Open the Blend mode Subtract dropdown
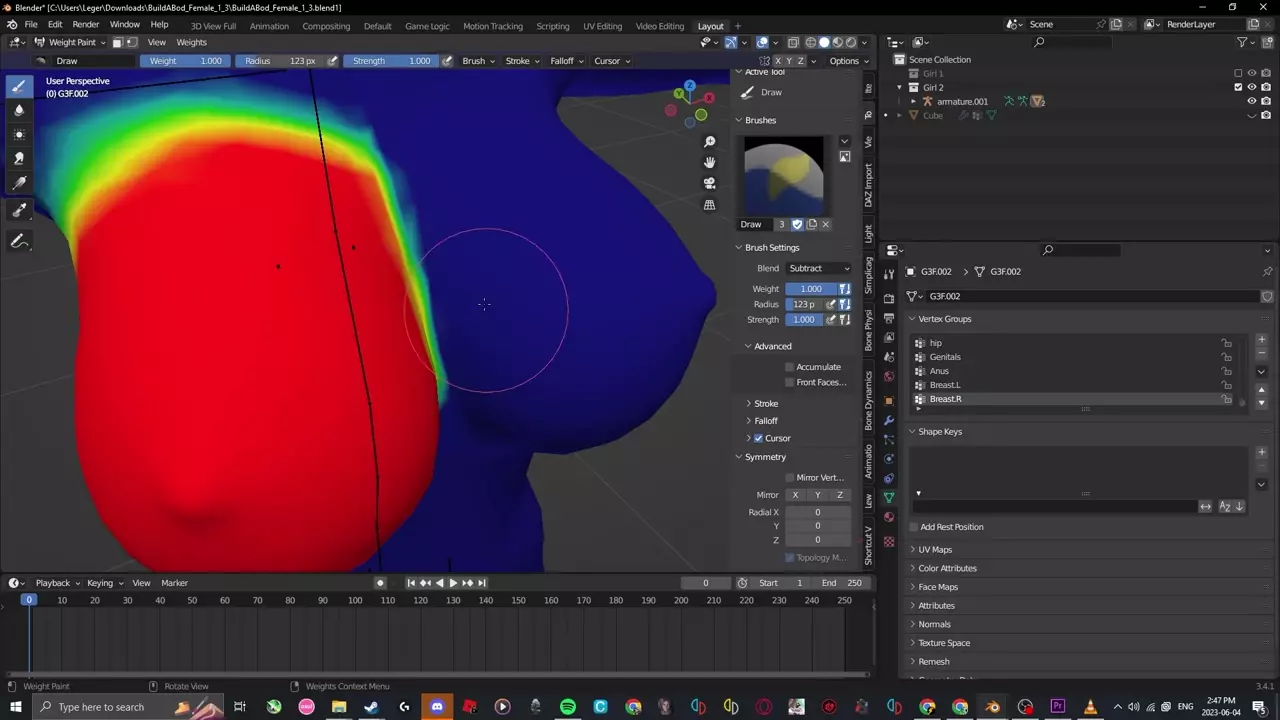Viewport: 1280px width, 720px height. [x=819, y=268]
